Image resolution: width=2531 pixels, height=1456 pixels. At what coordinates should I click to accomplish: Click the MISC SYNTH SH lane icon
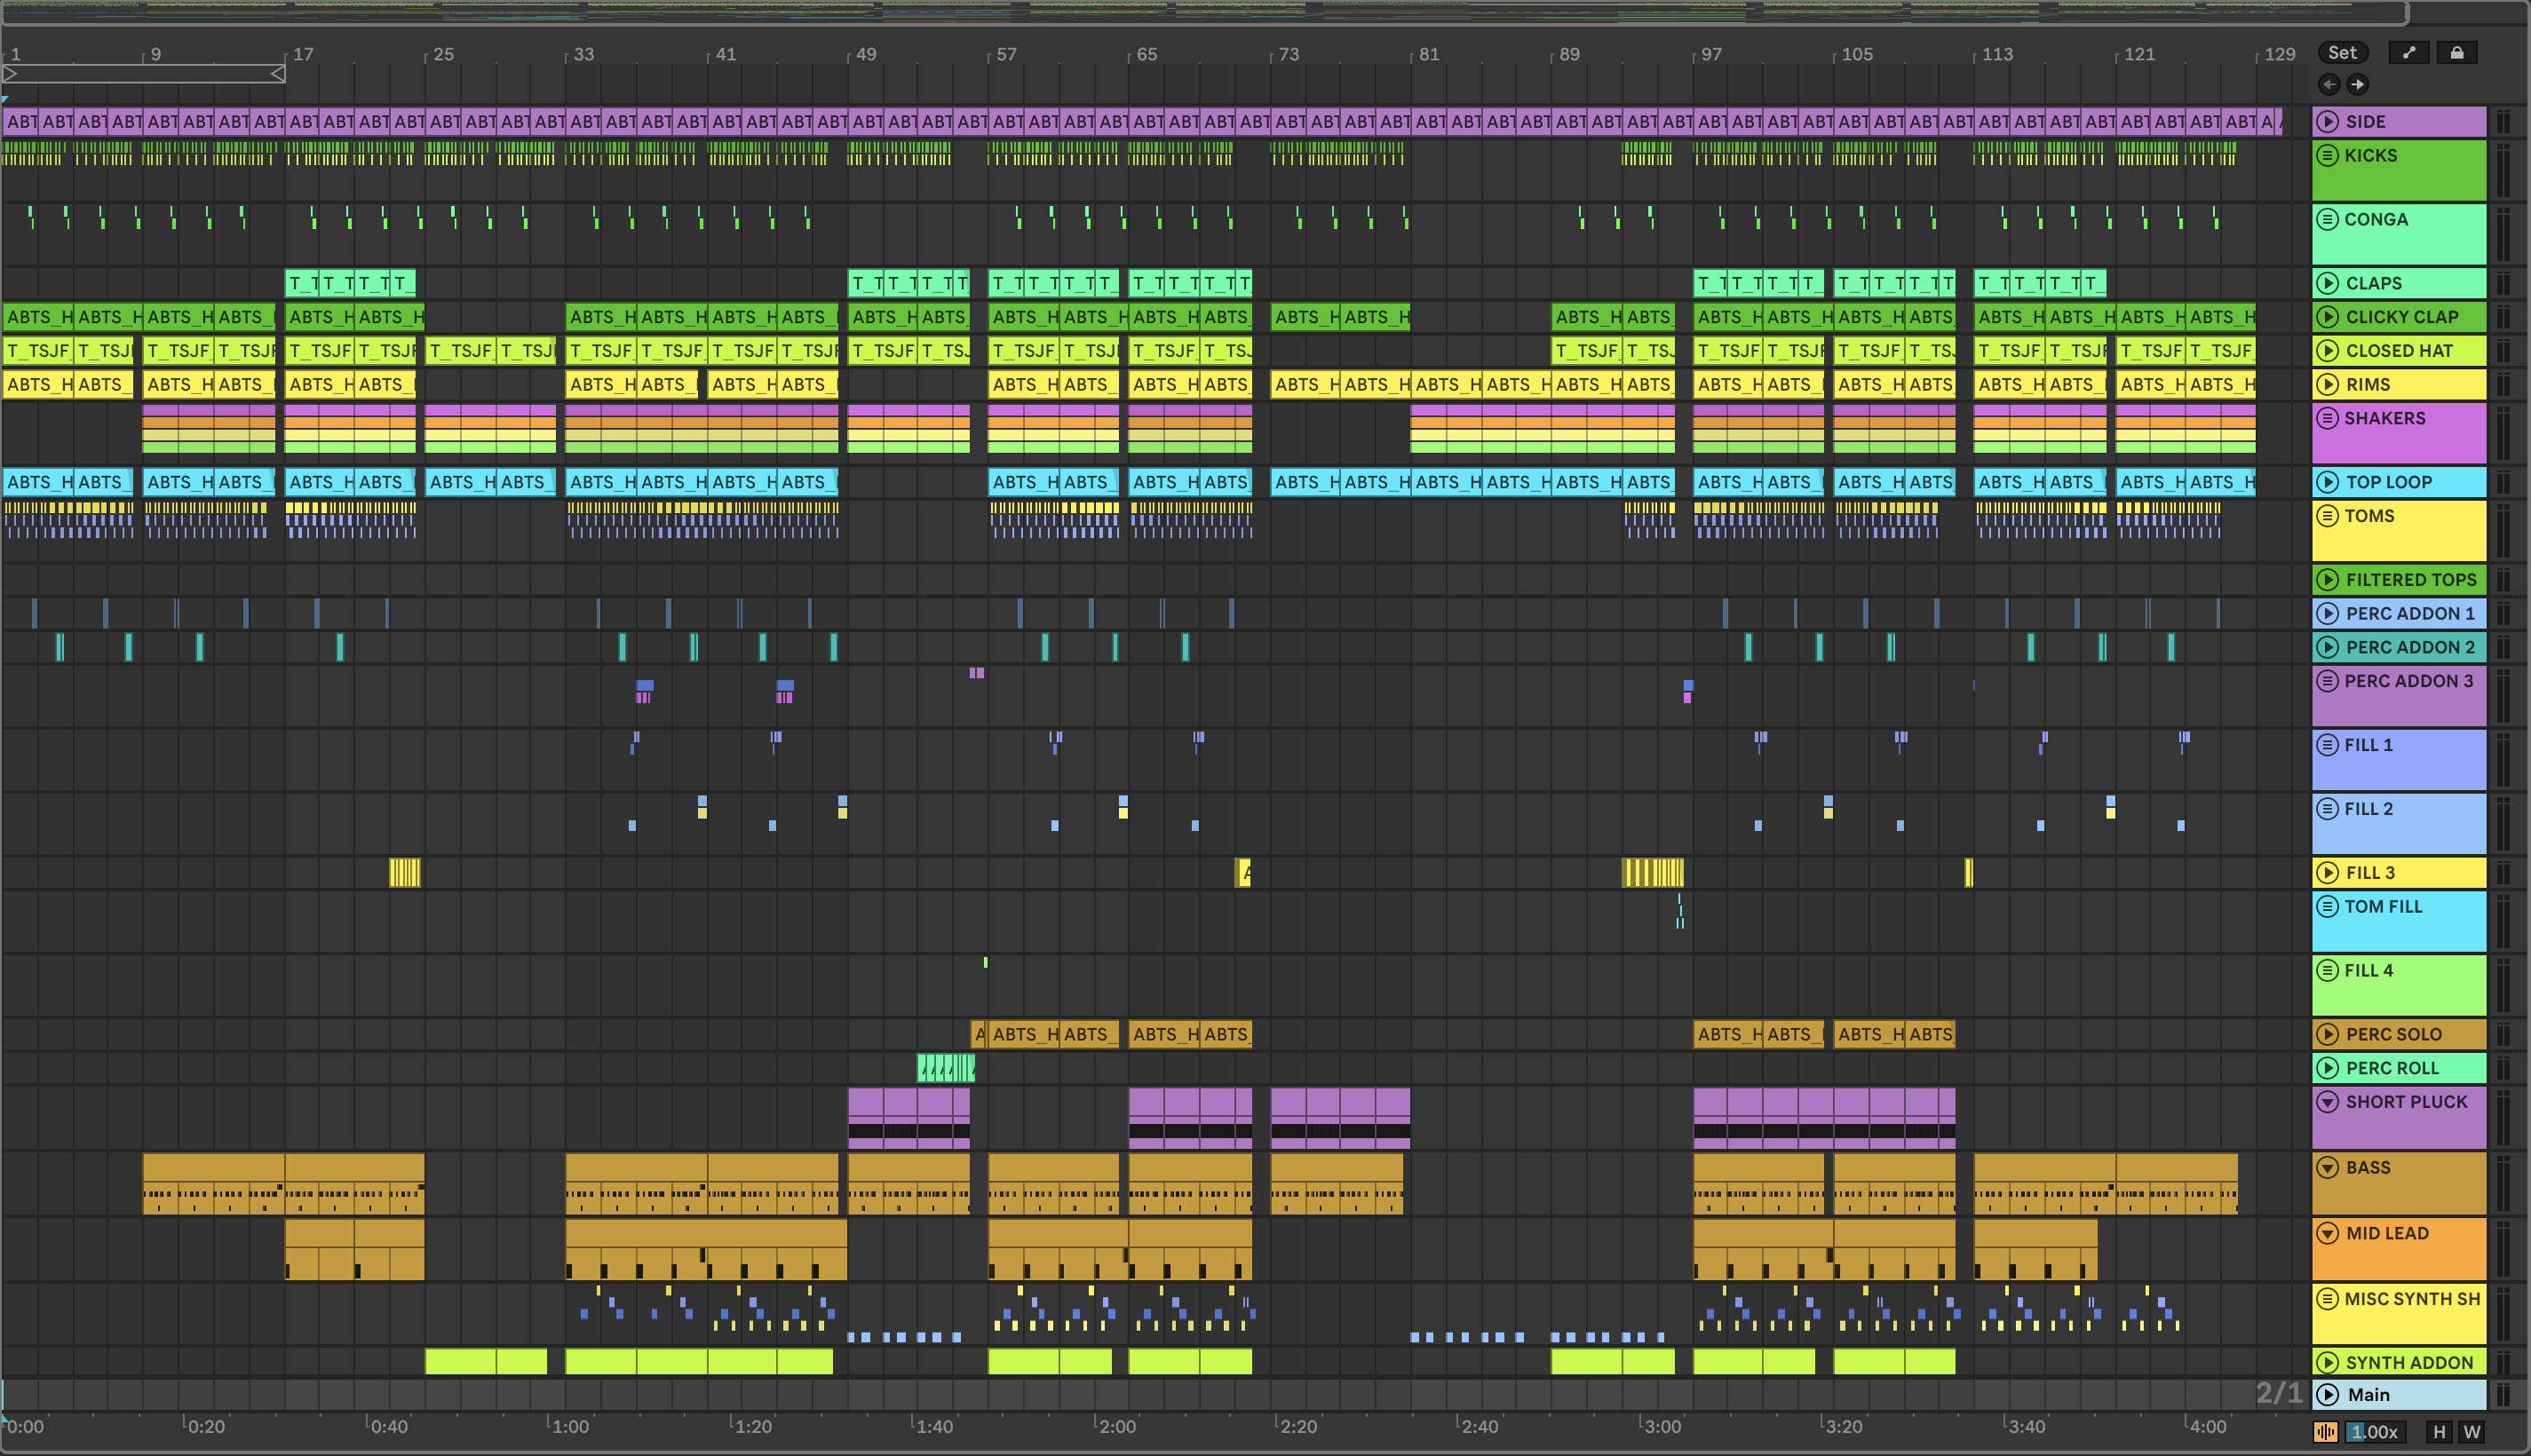(2328, 1299)
